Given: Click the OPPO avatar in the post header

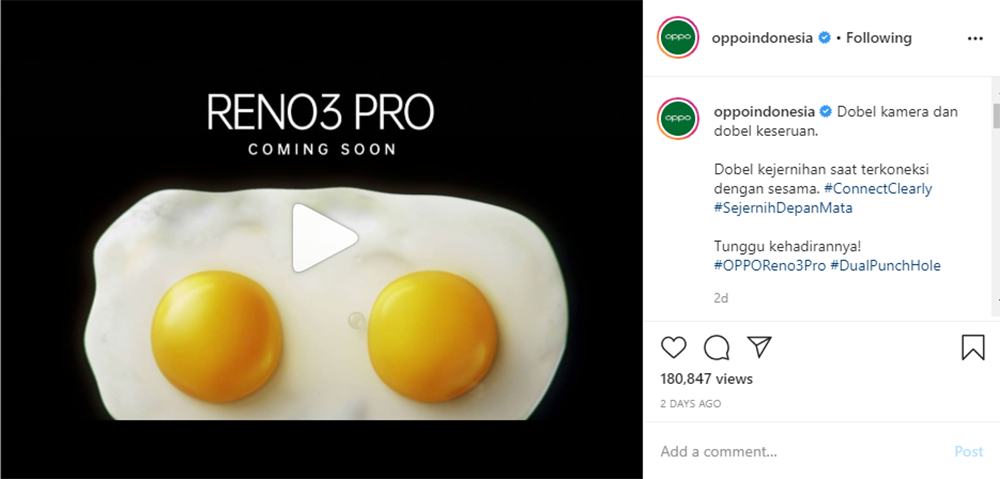Looking at the screenshot, I should [x=676, y=38].
